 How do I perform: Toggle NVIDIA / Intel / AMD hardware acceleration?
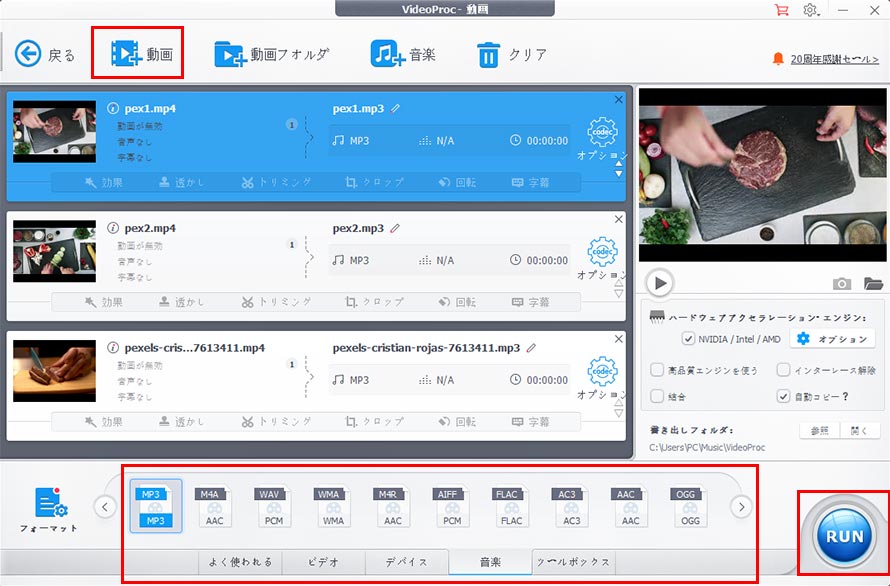click(688, 339)
